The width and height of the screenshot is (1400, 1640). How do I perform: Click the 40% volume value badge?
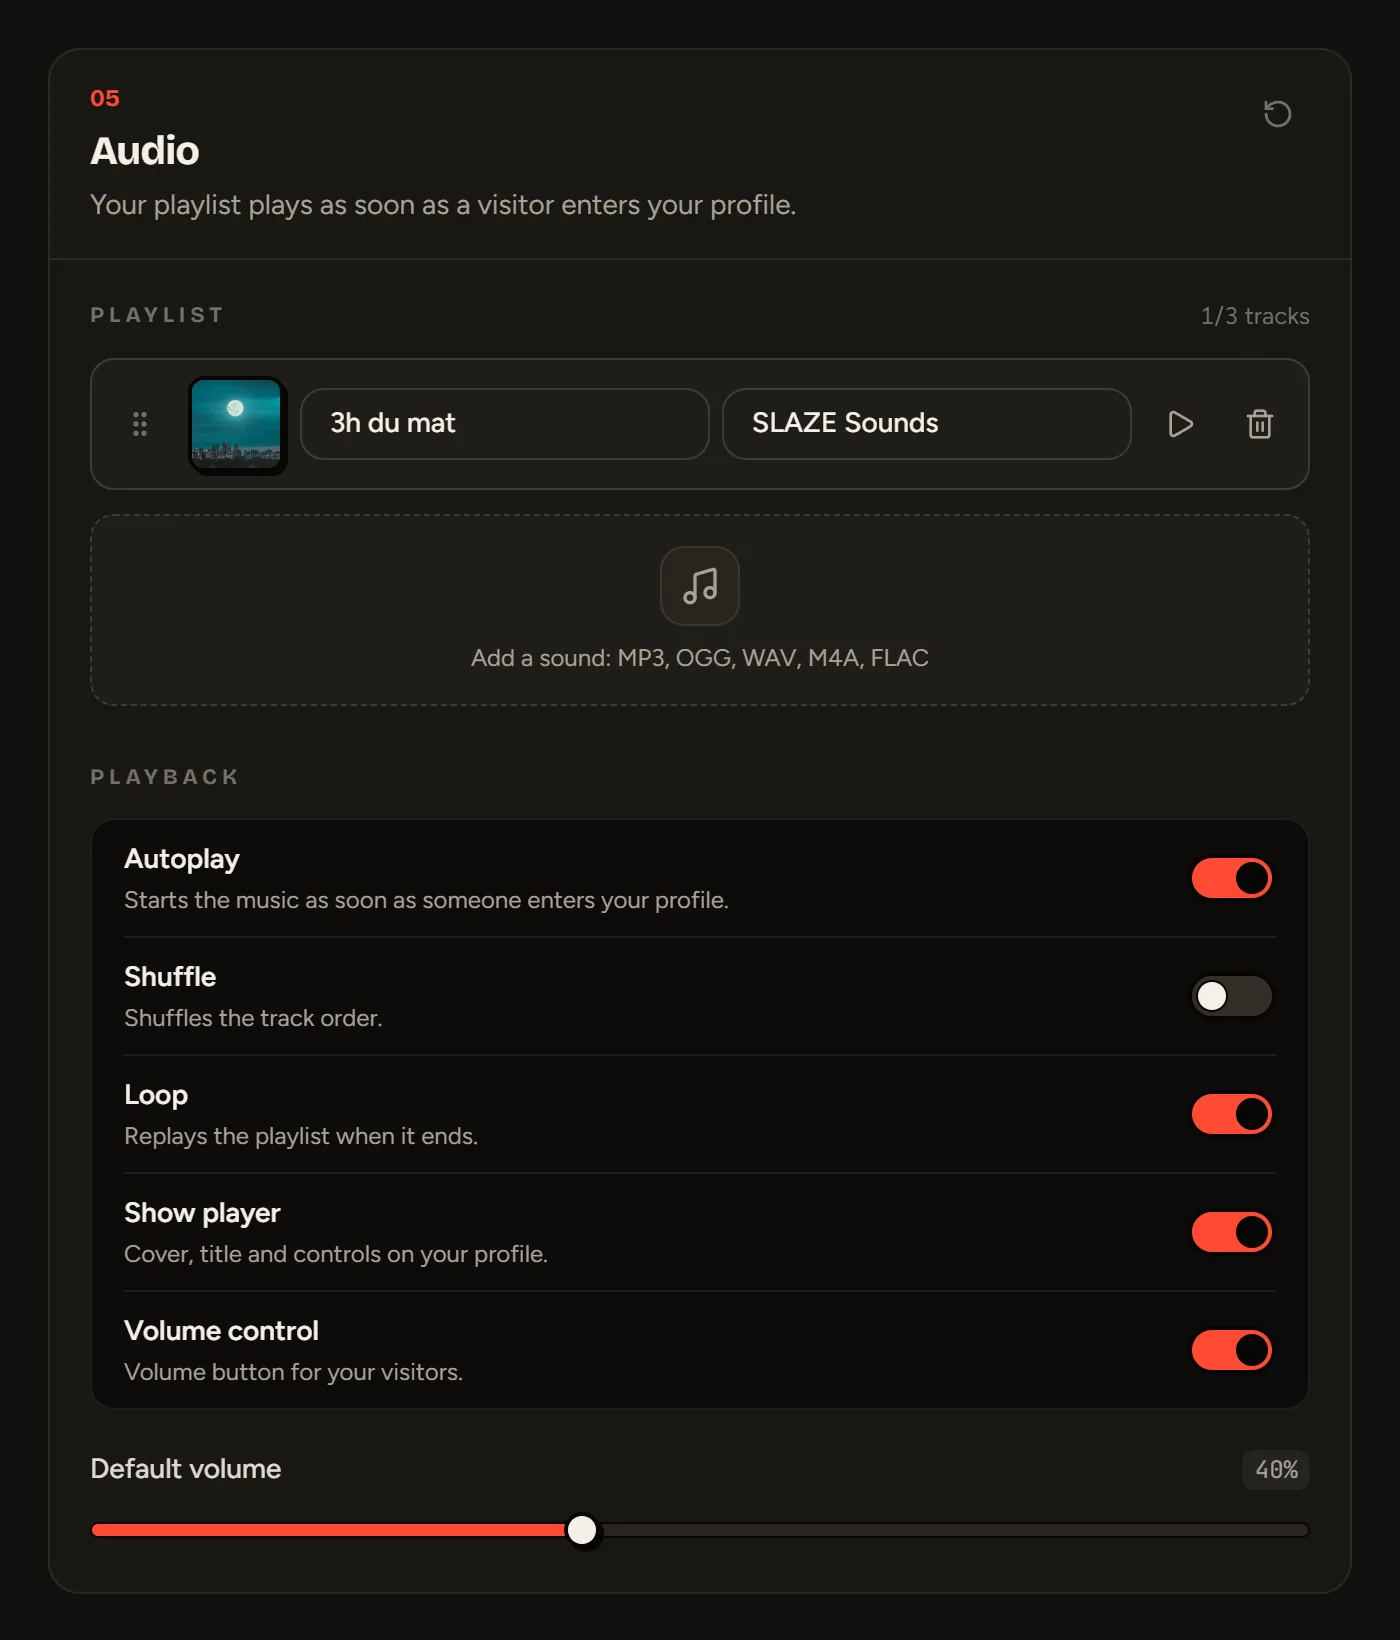[1276, 1470]
